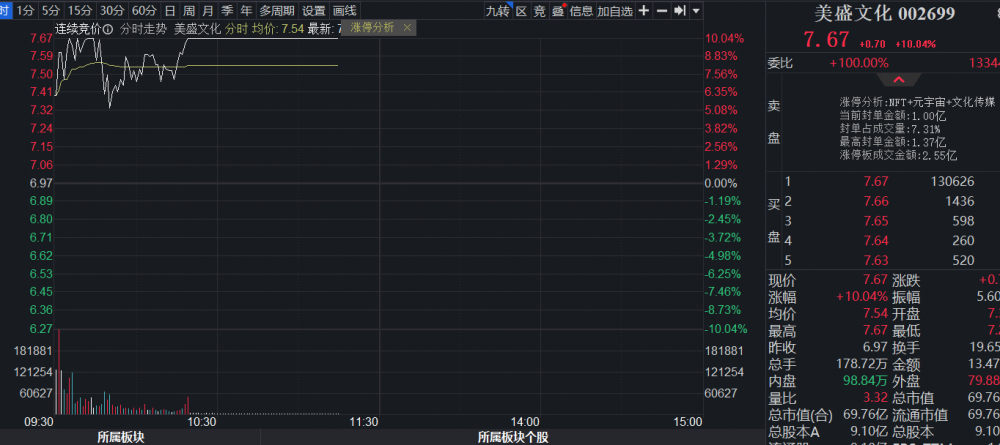Screen dimensions: 1000x445
Task: Click the 11:30 time axis label
Action: point(364,422)
